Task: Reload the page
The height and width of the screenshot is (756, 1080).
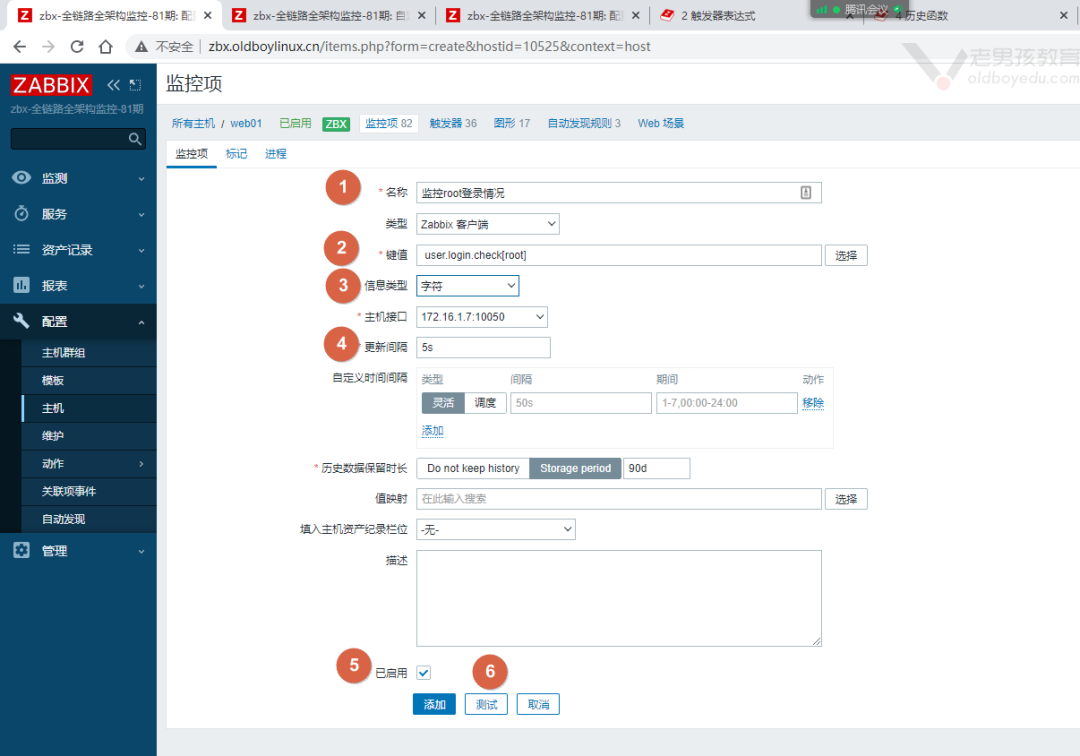Action: 77,46
